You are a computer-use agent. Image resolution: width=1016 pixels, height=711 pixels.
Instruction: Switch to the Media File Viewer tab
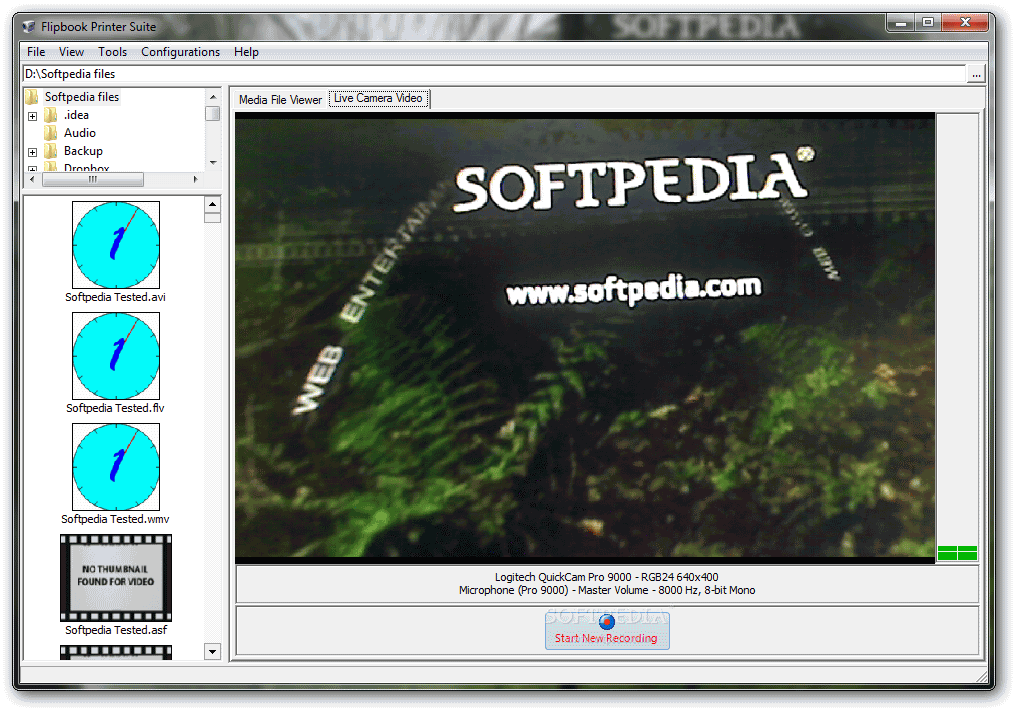click(280, 100)
